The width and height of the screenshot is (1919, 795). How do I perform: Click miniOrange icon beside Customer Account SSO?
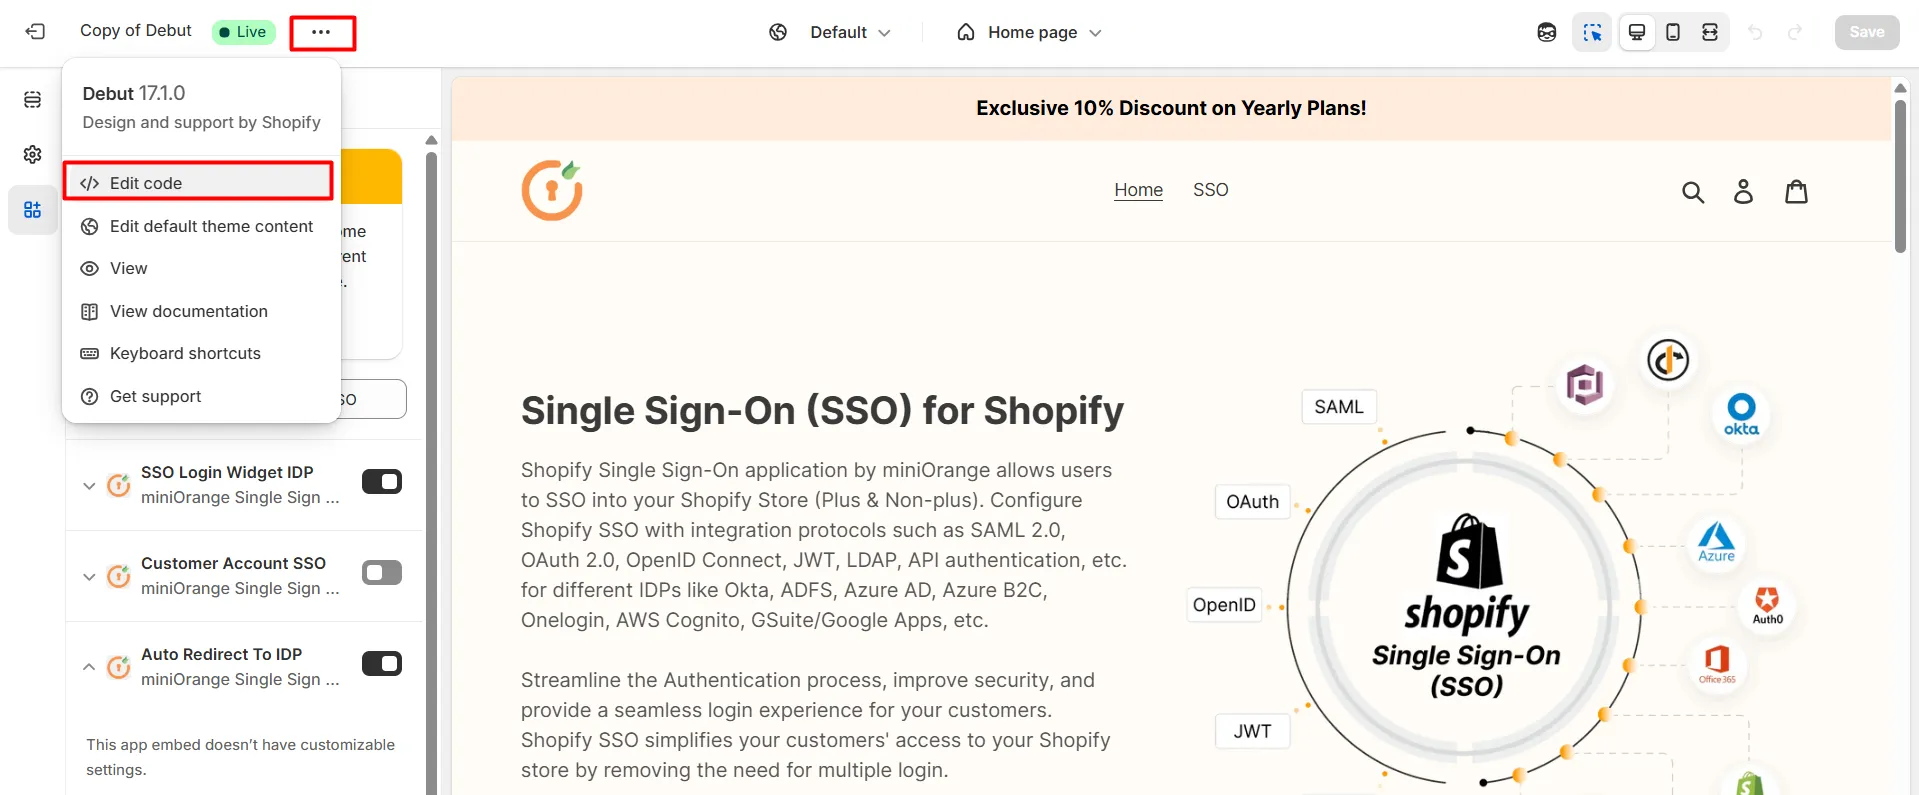click(x=119, y=576)
